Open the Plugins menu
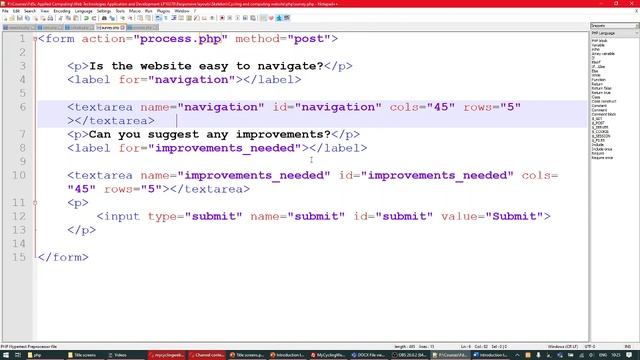 click(x=163, y=11)
